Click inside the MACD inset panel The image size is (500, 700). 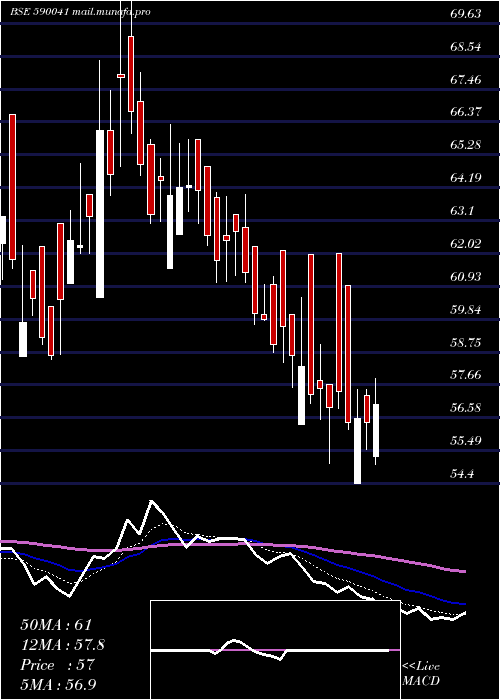click(x=275, y=650)
